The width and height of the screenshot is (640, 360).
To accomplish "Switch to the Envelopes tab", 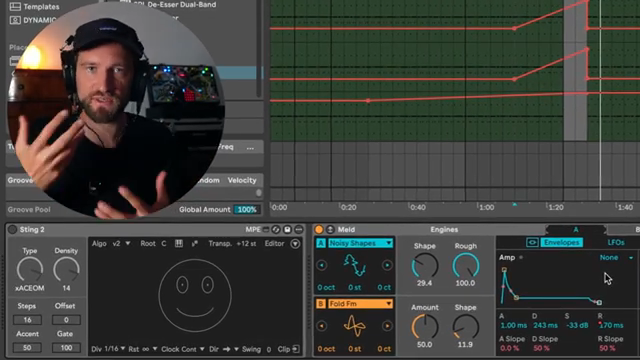I will (x=562, y=242).
